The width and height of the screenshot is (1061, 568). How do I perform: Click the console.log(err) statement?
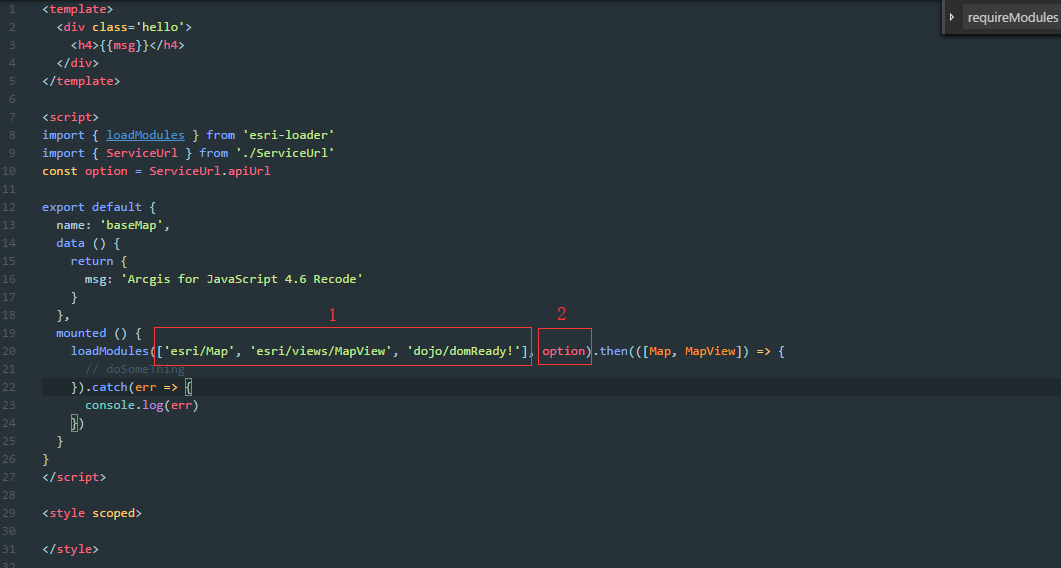point(142,405)
